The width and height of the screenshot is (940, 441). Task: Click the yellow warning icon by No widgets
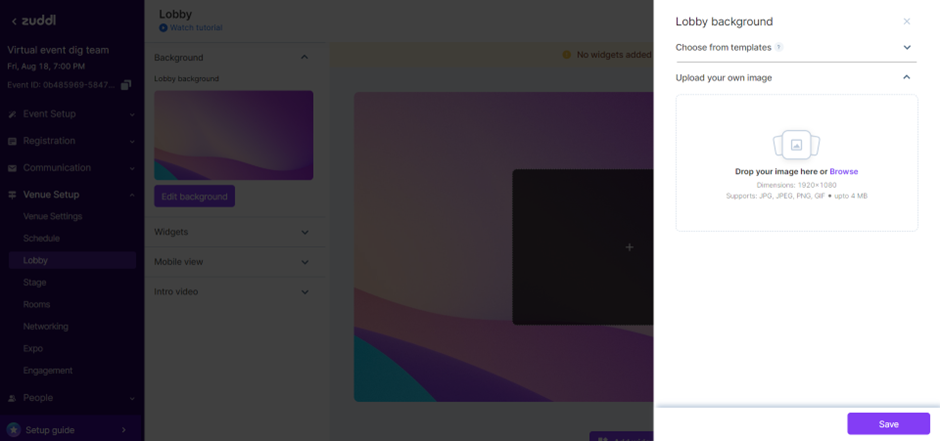click(x=567, y=55)
